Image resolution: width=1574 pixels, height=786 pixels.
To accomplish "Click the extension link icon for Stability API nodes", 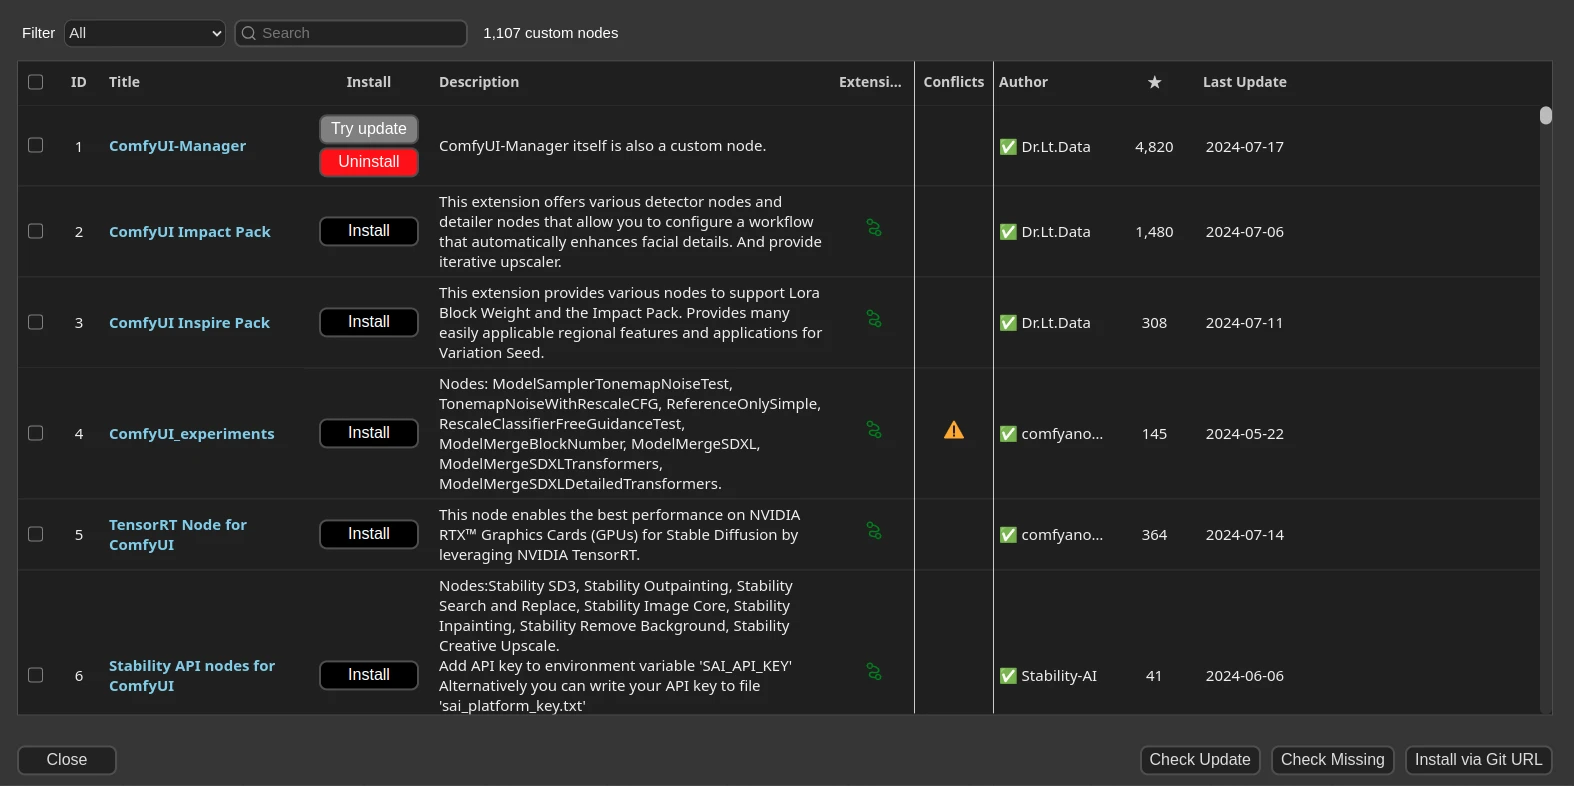I will coord(874,673).
